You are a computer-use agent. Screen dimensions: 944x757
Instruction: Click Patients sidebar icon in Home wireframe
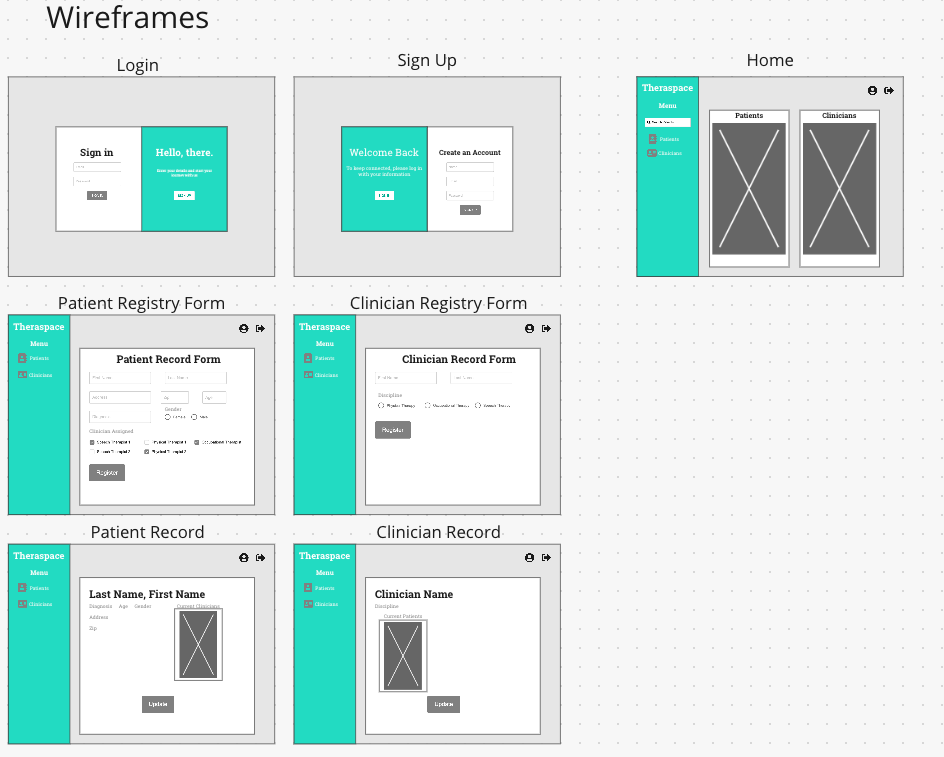click(653, 139)
